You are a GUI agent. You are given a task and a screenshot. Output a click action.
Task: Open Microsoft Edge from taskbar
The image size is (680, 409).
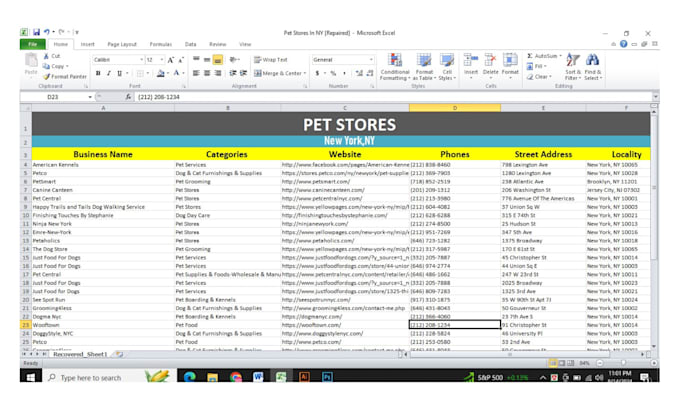[190, 377]
